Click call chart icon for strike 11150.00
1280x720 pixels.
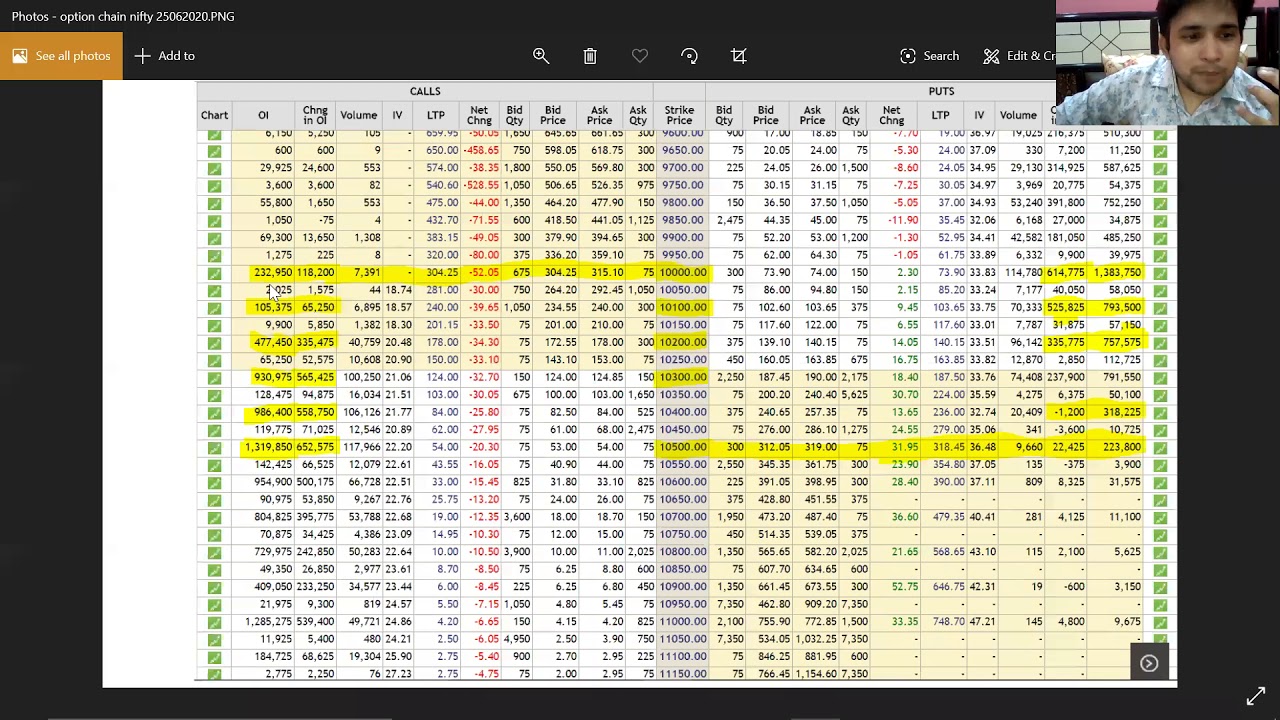[214, 674]
